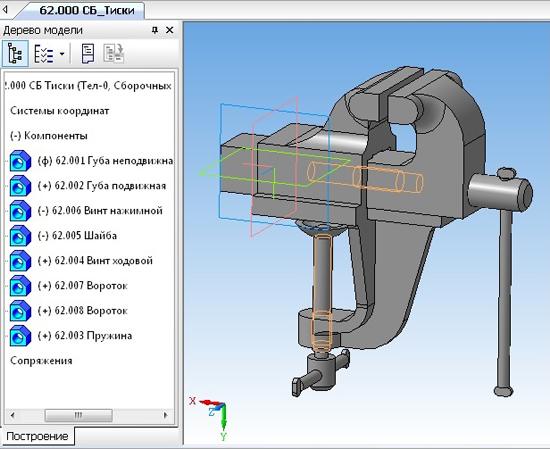Select the tree structure view icon
The height and width of the screenshot is (449, 550).
(x=15, y=53)
